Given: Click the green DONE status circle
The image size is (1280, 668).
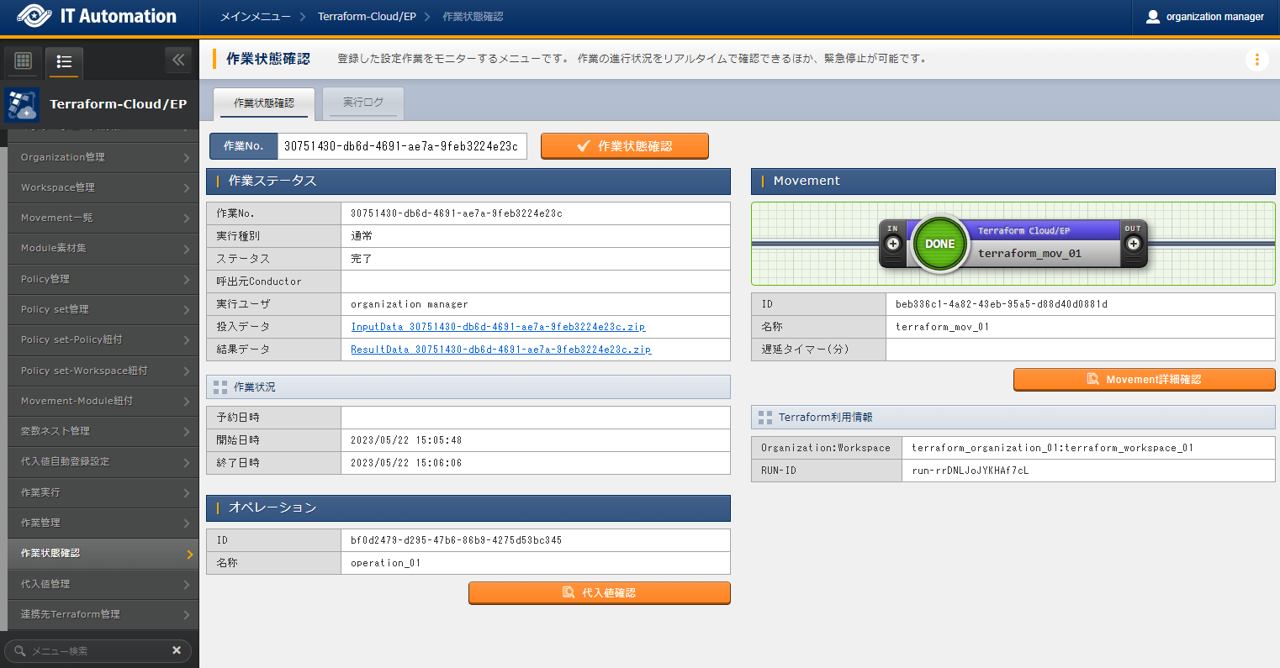Looking at the screenshot, I should [939, 244].
